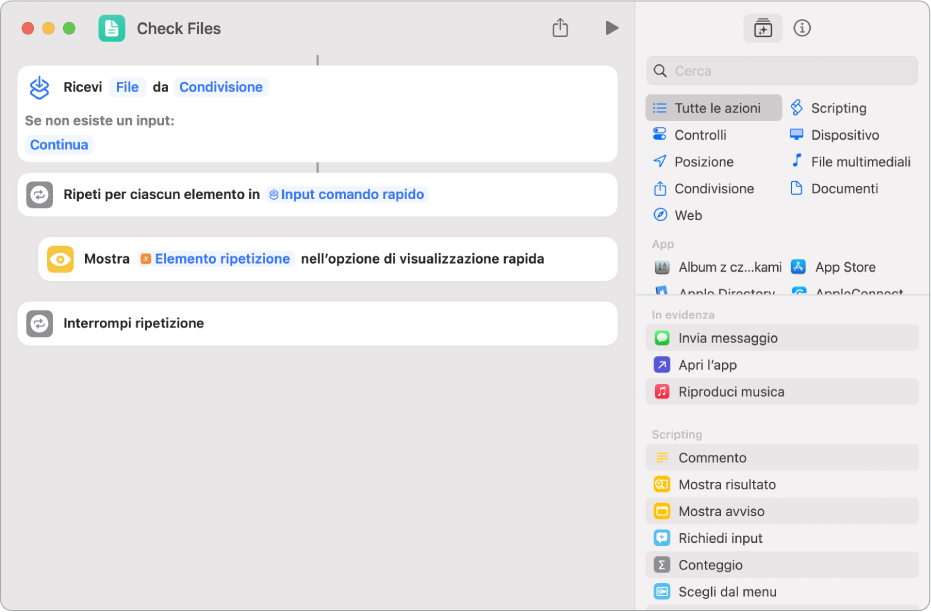The height and width of the screenshot is (612, 931).
Task: Add the Riproduci musica action
Action: coord(782,392)
